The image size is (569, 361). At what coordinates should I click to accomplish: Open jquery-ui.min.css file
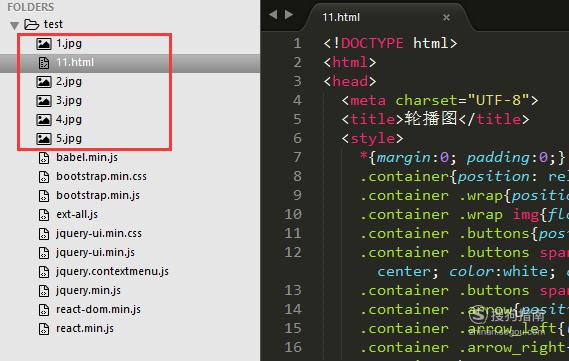pyautogui.click(x=99, y=233)
